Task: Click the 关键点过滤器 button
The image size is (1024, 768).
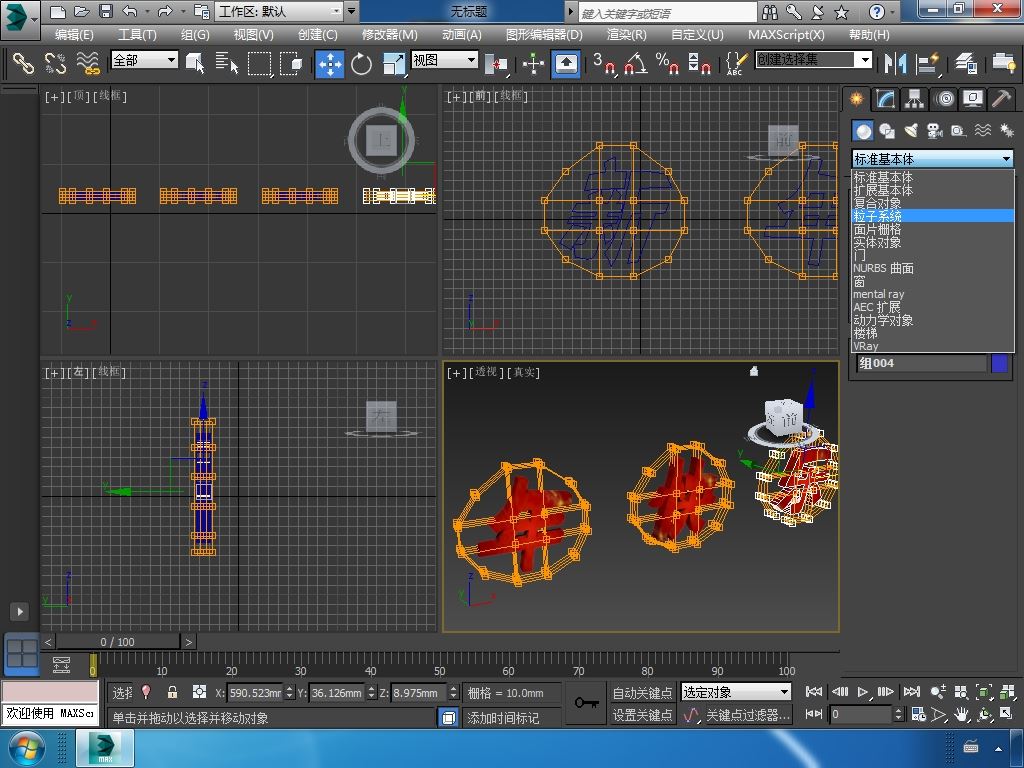Action: (x=746, y=715)
